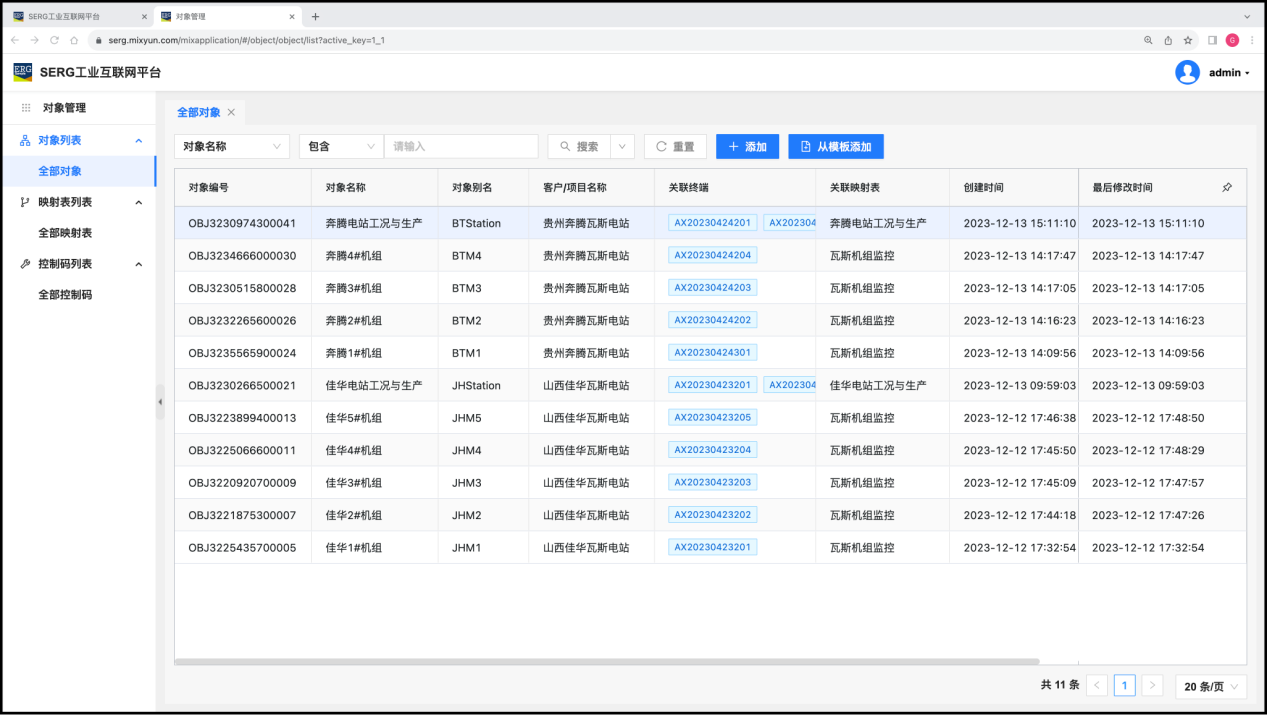
Task: Open 全部控制码 in the sidebar
Action: pos(65,295)
